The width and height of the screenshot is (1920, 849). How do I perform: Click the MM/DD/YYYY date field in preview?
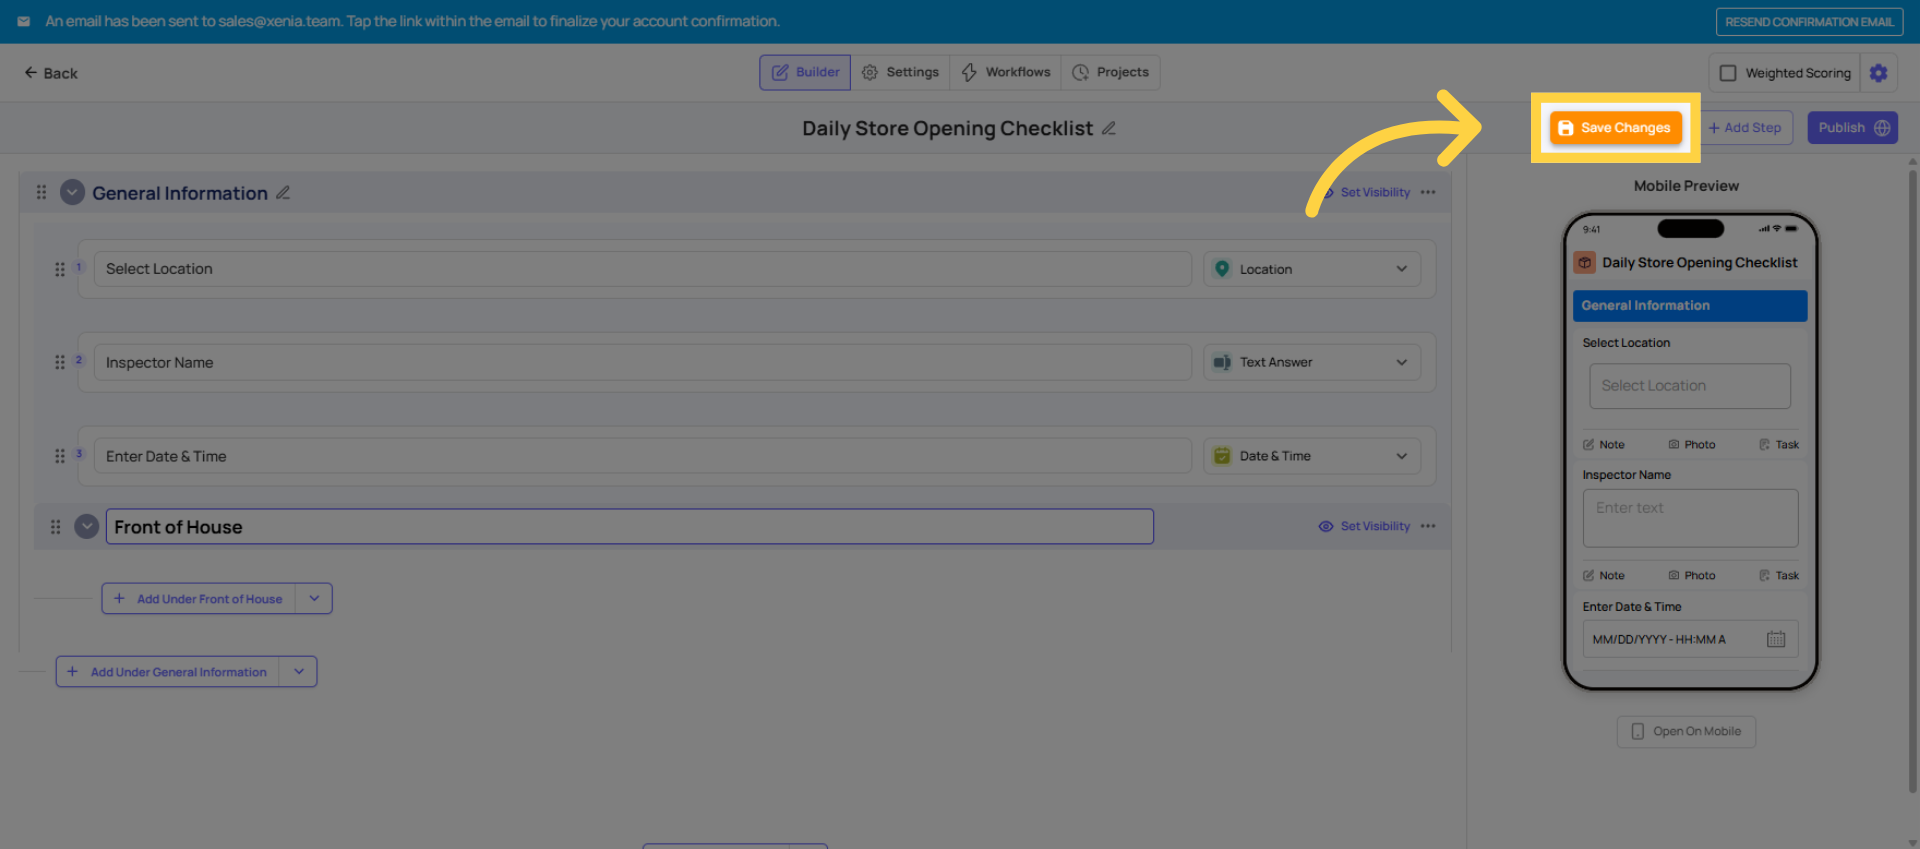1690,639
